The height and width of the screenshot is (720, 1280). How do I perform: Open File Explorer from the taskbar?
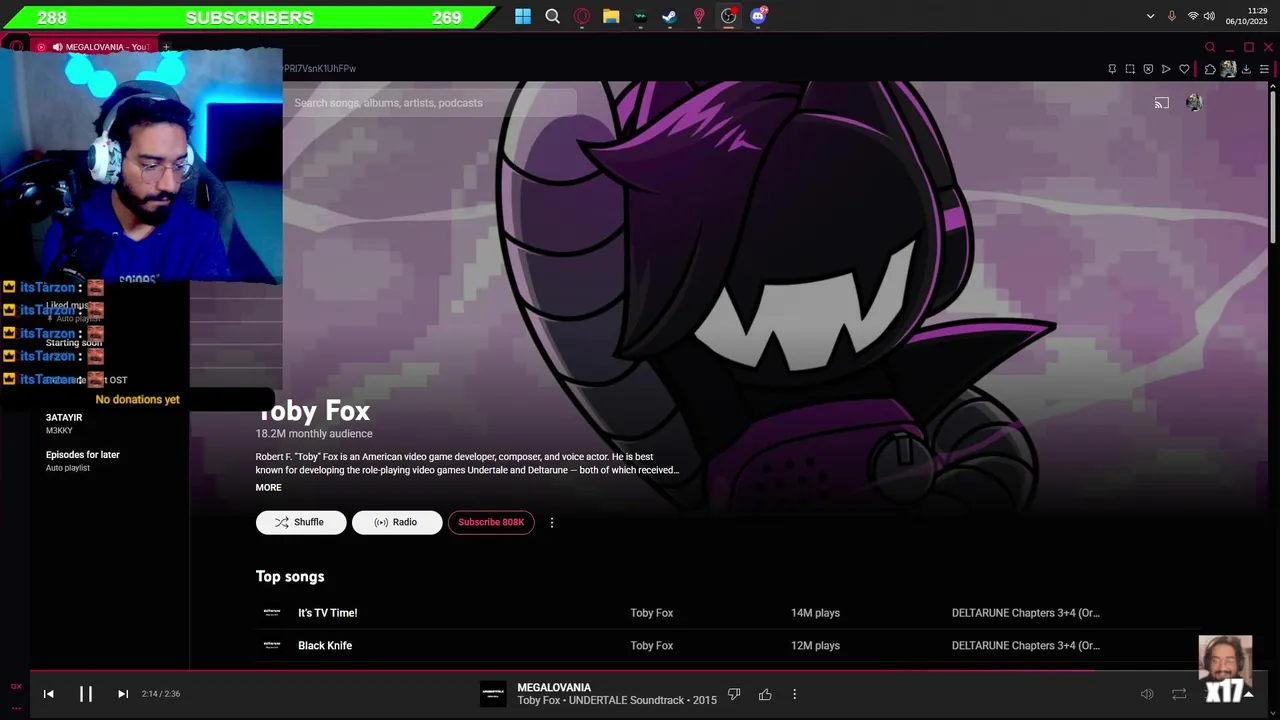[611, 16]
